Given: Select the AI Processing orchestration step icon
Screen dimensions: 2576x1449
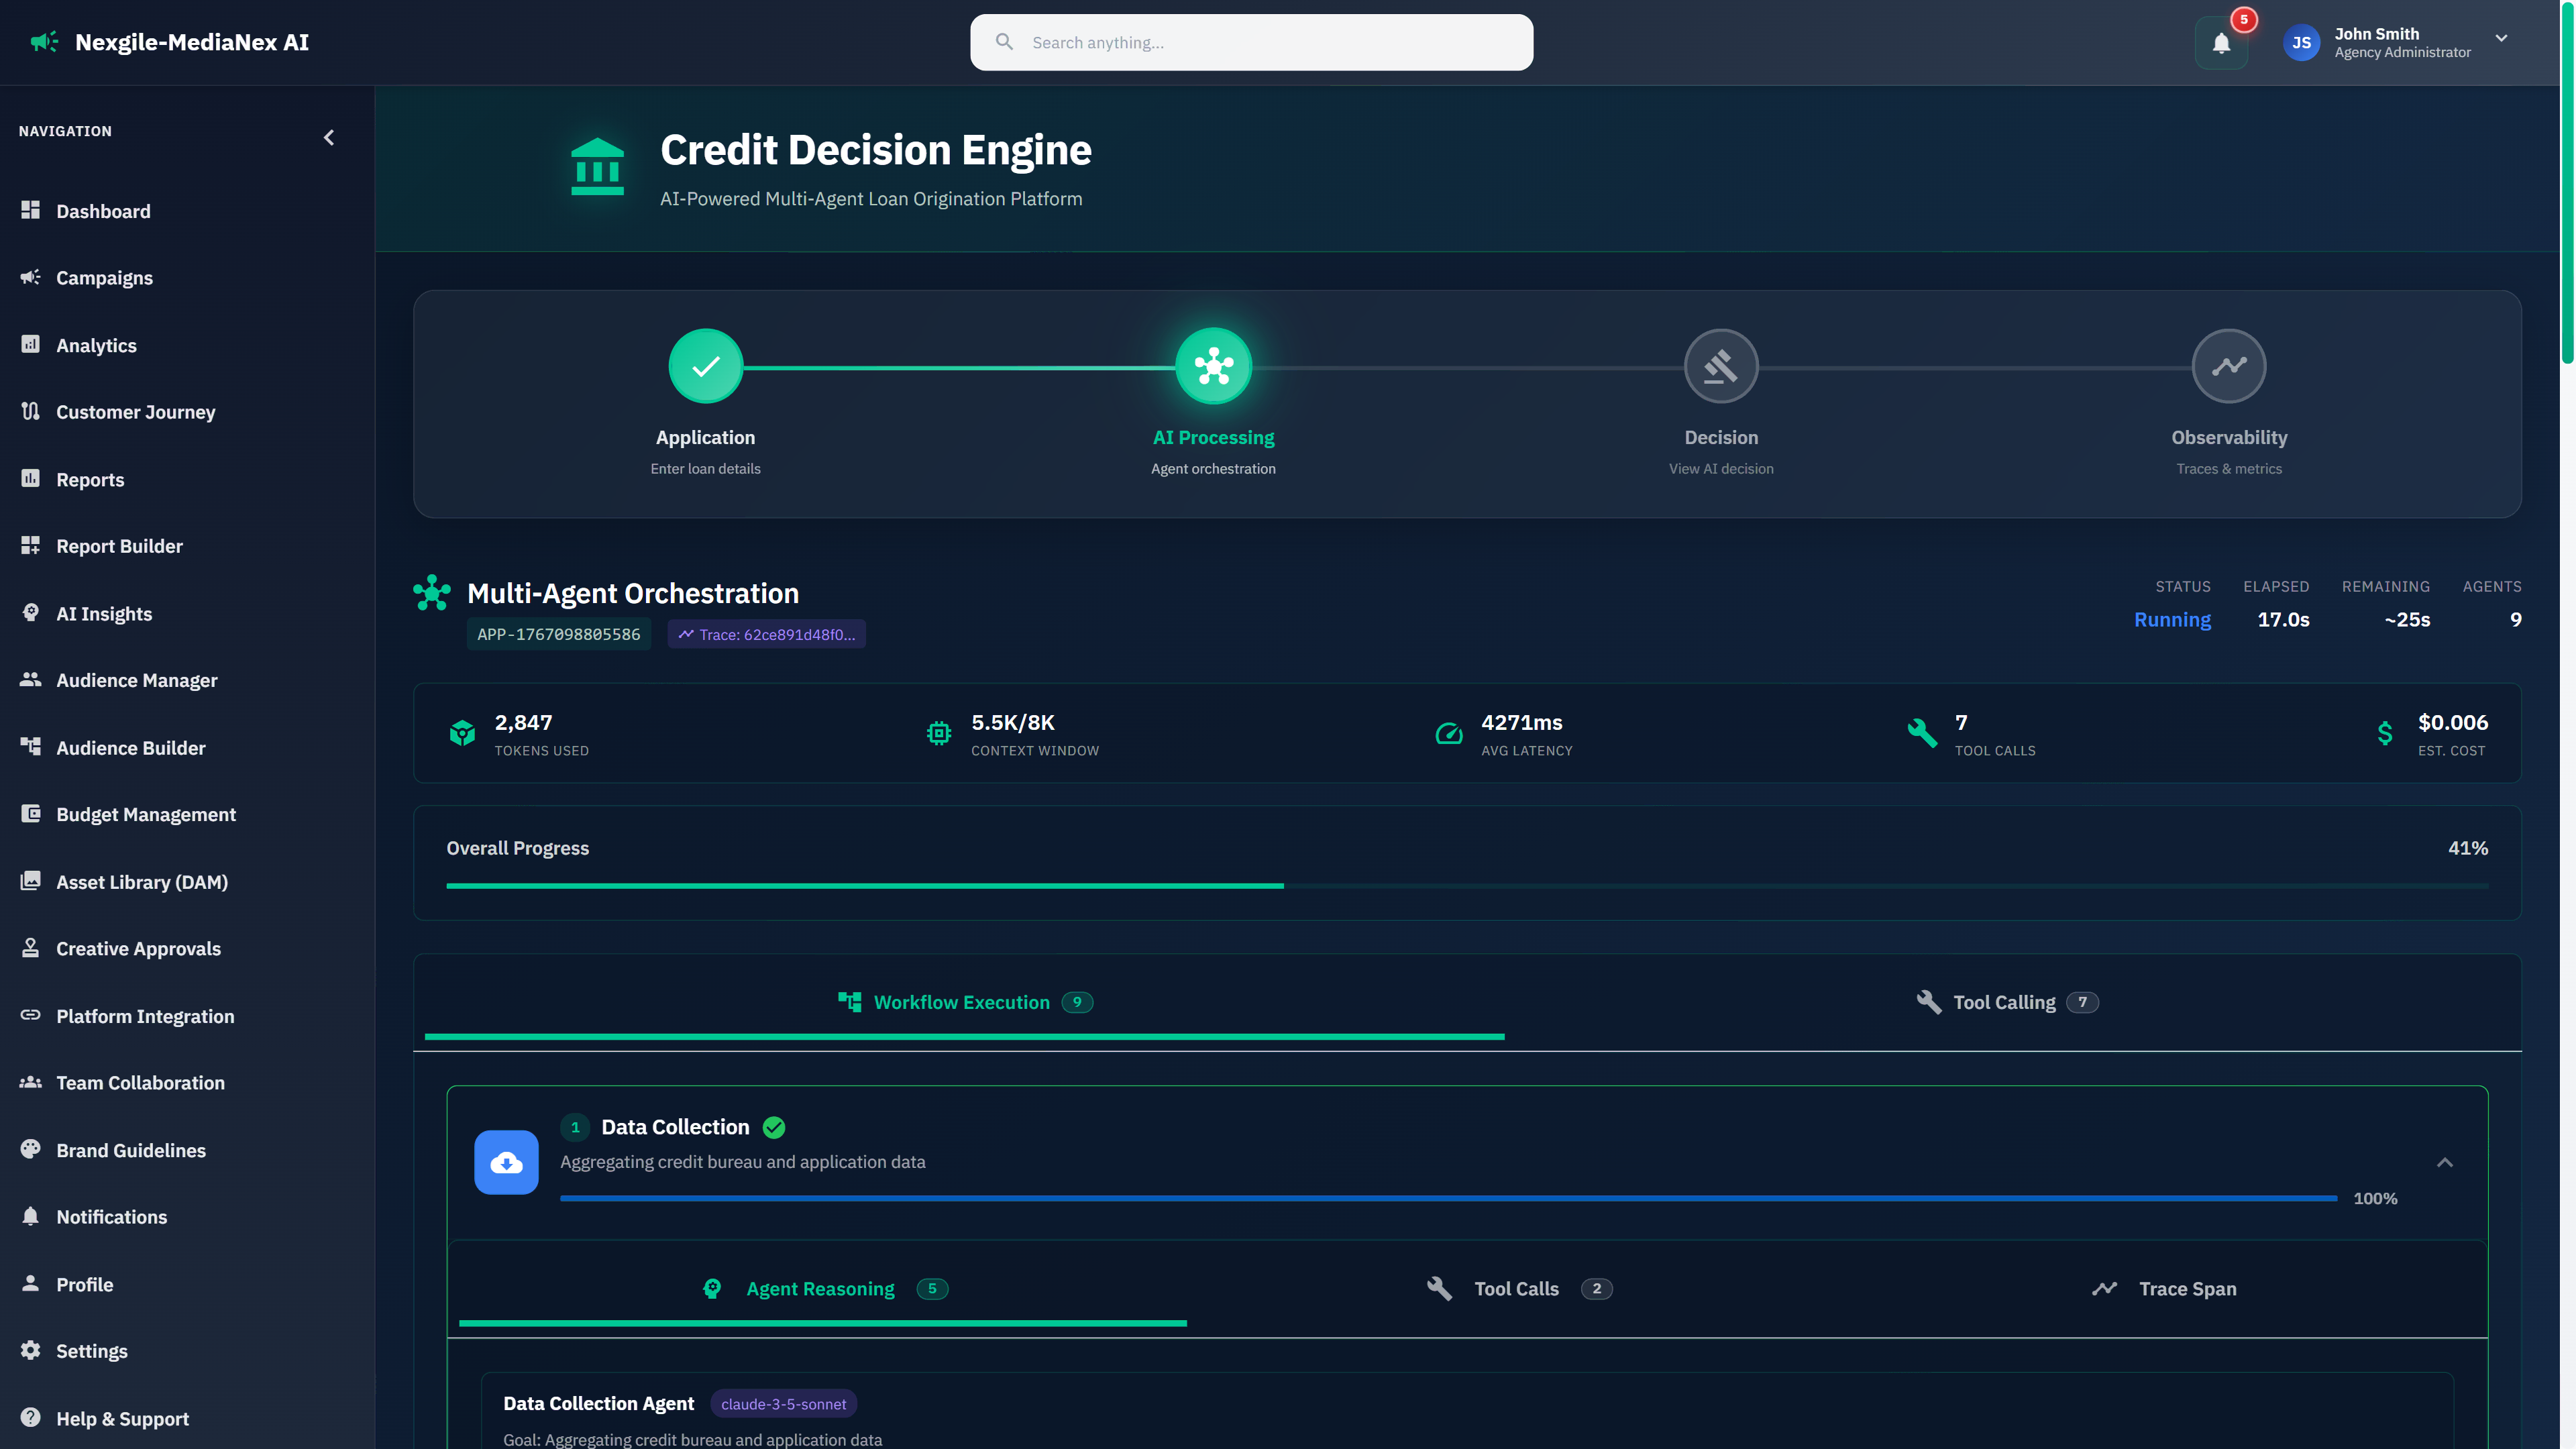Looking at the screenshot, I should point(1213,365).
